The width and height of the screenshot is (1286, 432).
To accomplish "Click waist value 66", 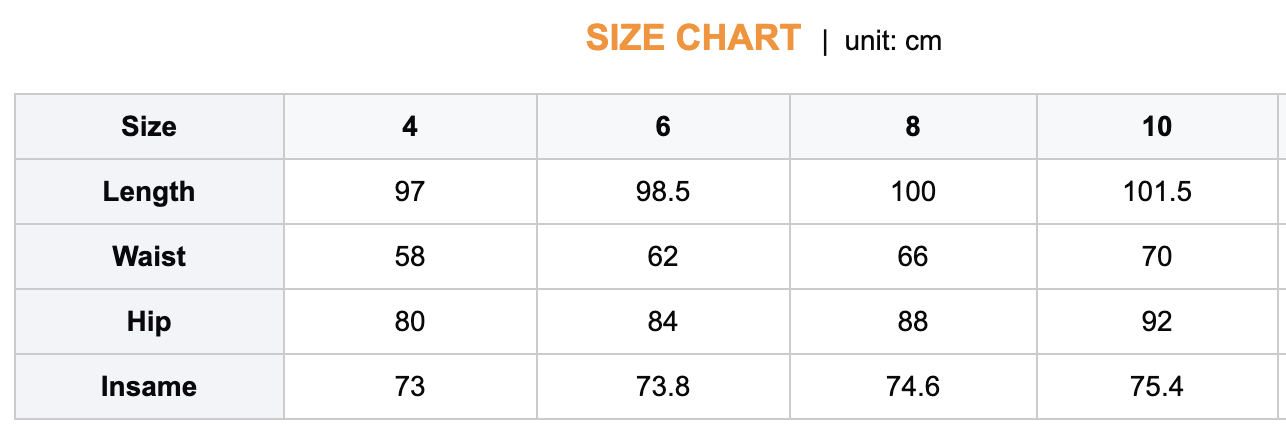I will [x=913, y=257].
